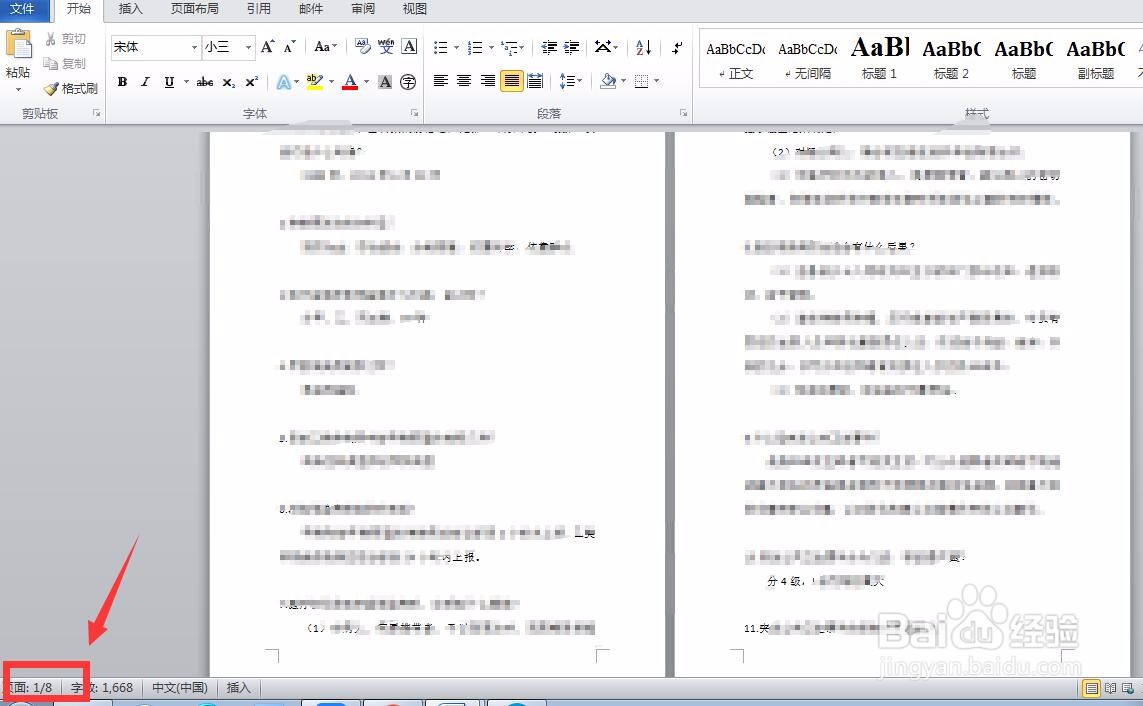Screen dimensions: 1143x706
Task: Apply red font color
Action: [350, 82]
